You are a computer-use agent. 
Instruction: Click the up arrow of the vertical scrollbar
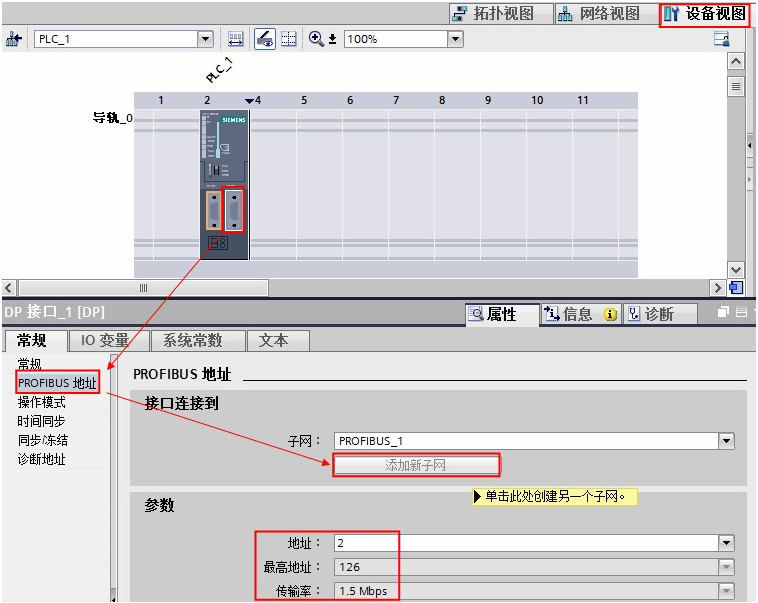(x=736, y=61)
